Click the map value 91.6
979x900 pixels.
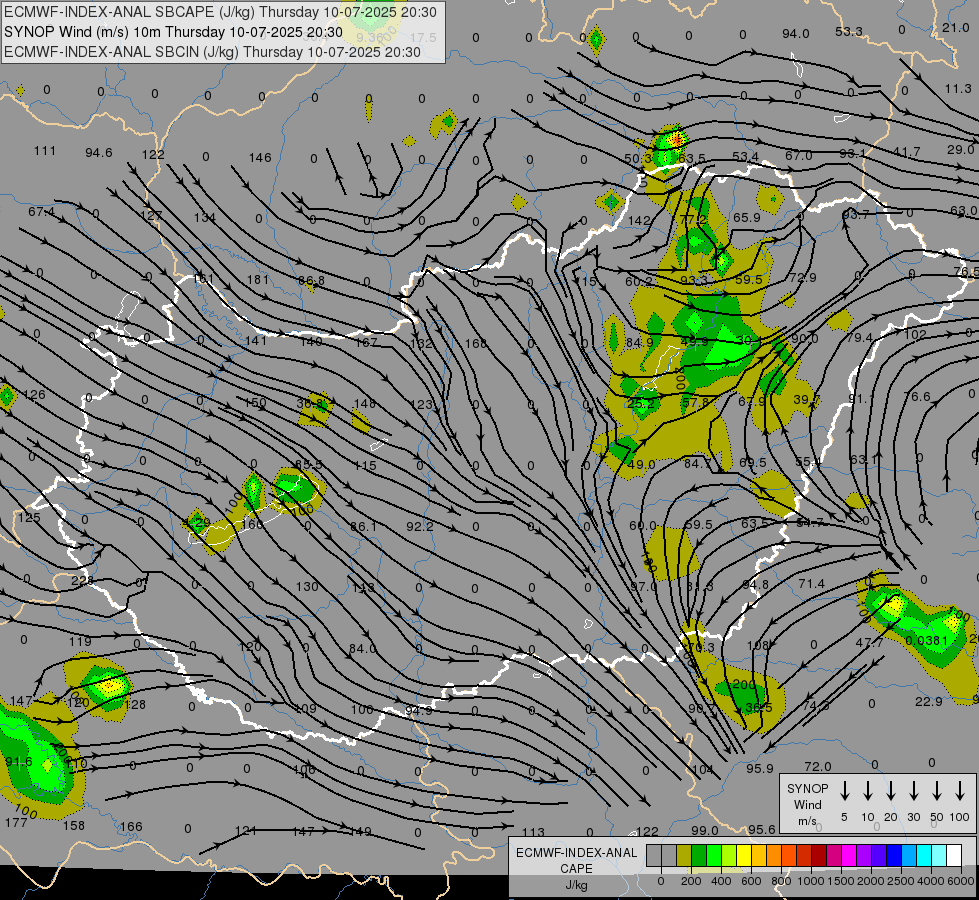[x=19, y=761]
